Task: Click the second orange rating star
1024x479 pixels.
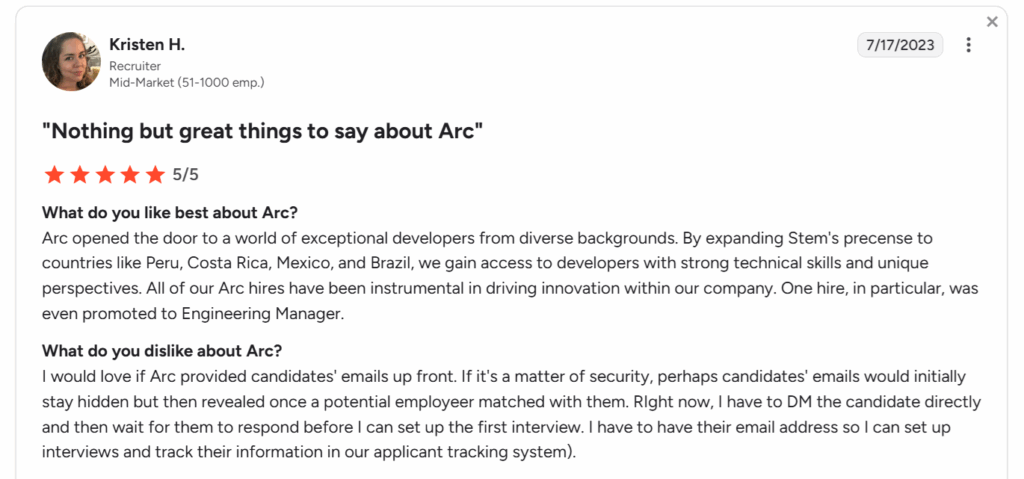Action: [x=79, y=174]
